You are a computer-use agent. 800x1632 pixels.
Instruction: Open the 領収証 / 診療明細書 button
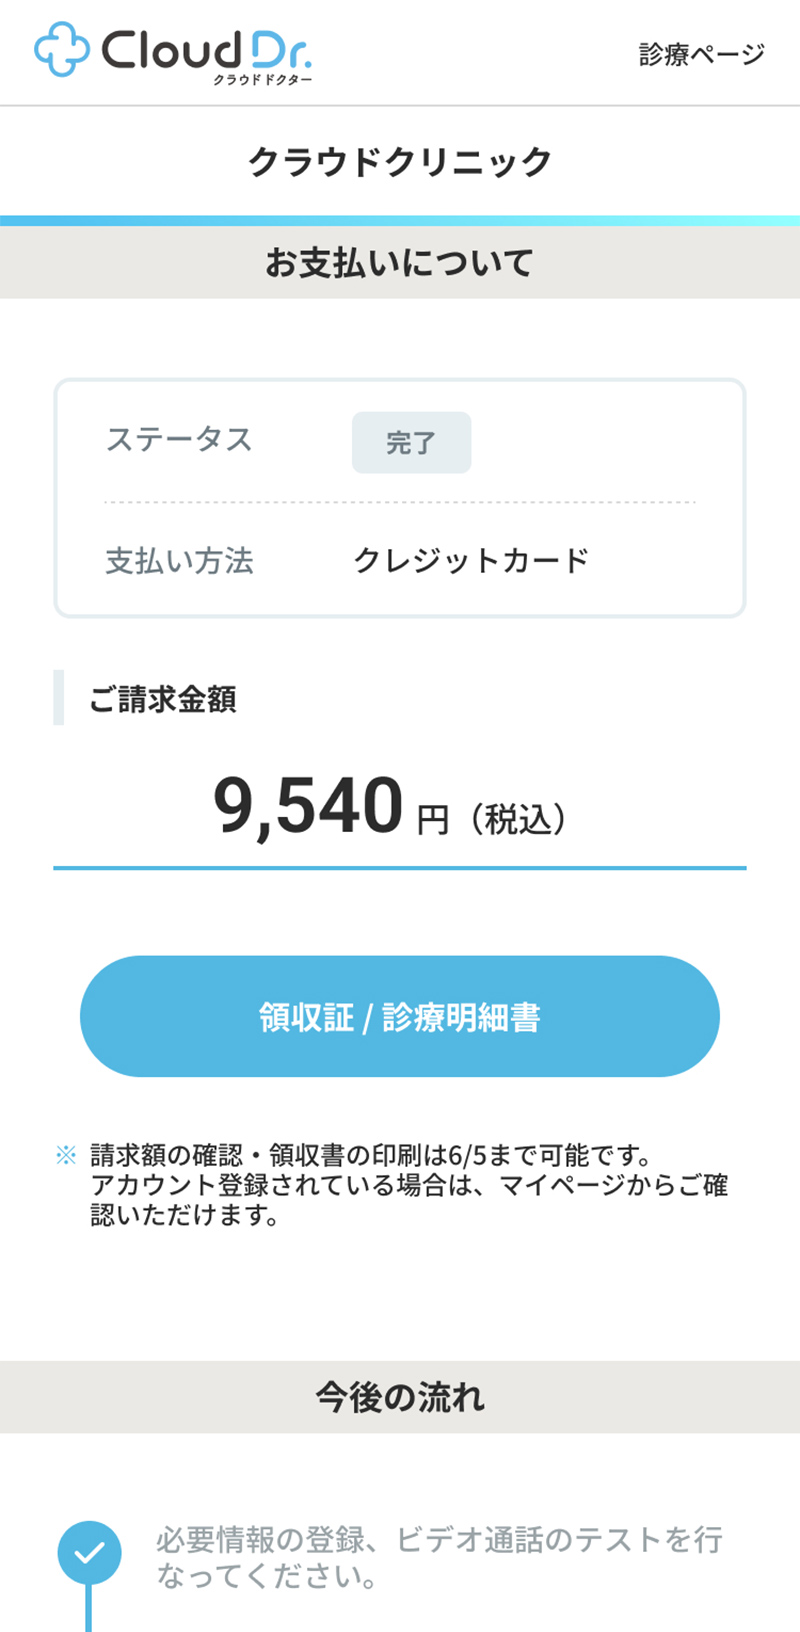(x=400, y=1016)
